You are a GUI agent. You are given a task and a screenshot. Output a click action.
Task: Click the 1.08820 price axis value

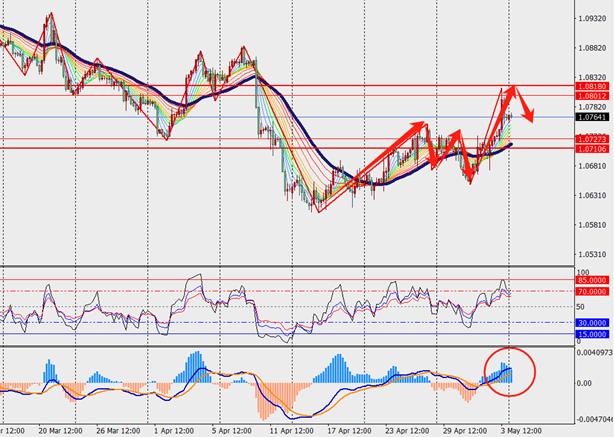(592, 48)
